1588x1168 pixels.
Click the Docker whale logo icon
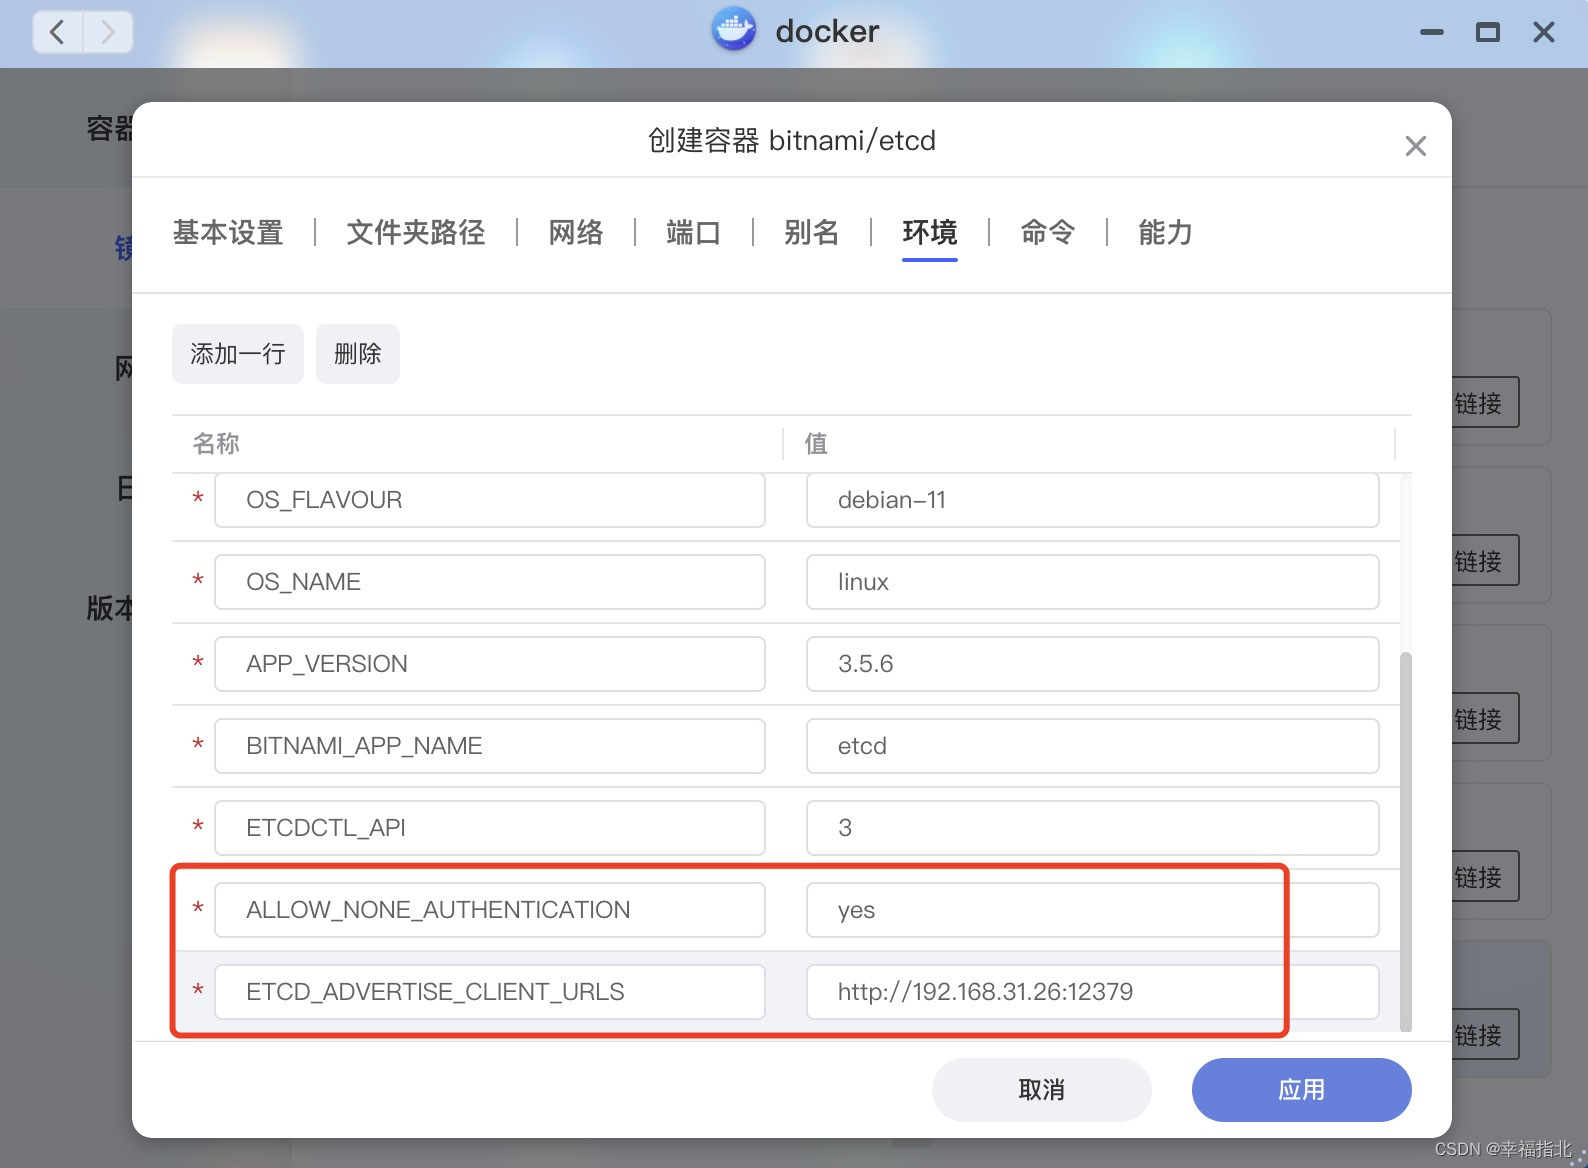734,30
